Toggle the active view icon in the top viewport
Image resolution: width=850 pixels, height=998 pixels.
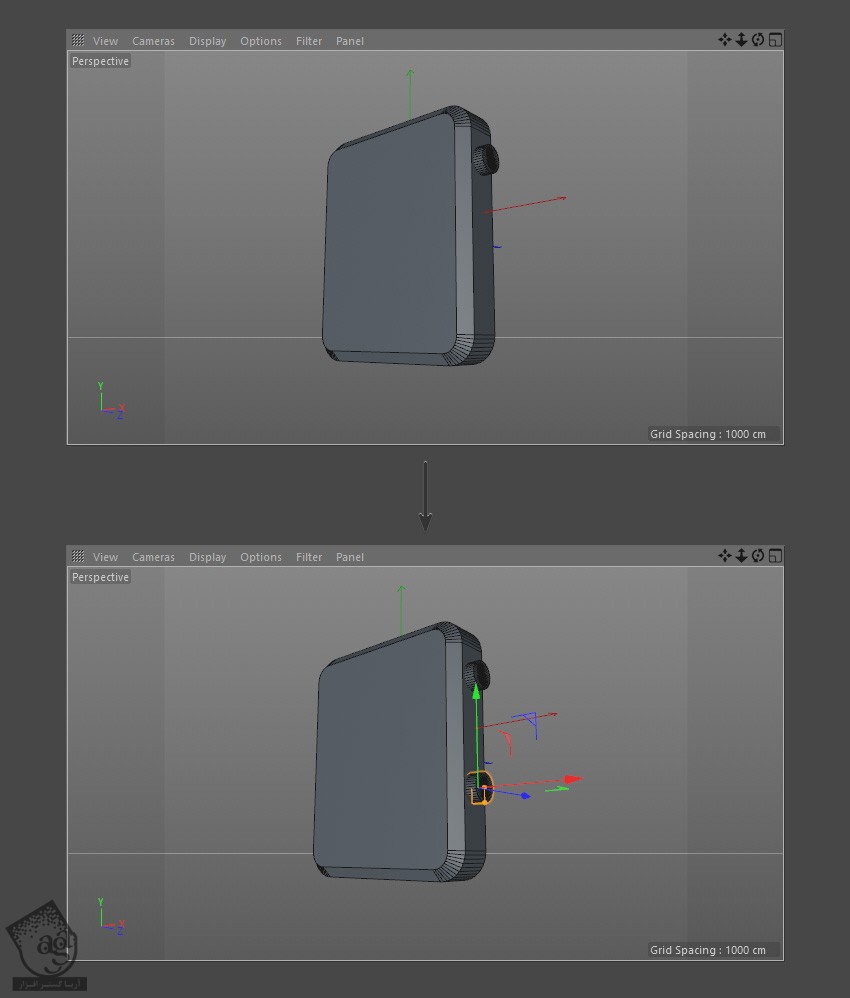coord(775,40)
